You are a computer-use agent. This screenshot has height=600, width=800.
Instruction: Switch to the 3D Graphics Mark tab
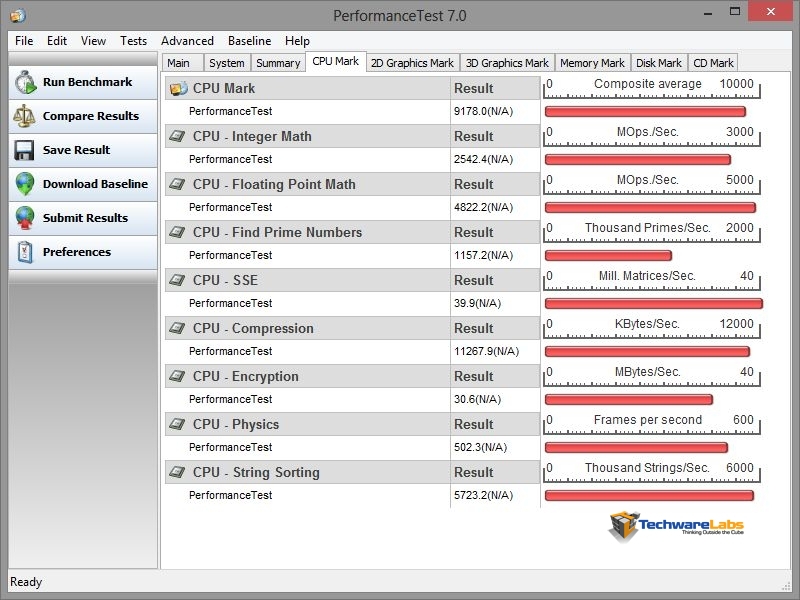(507, 63)
